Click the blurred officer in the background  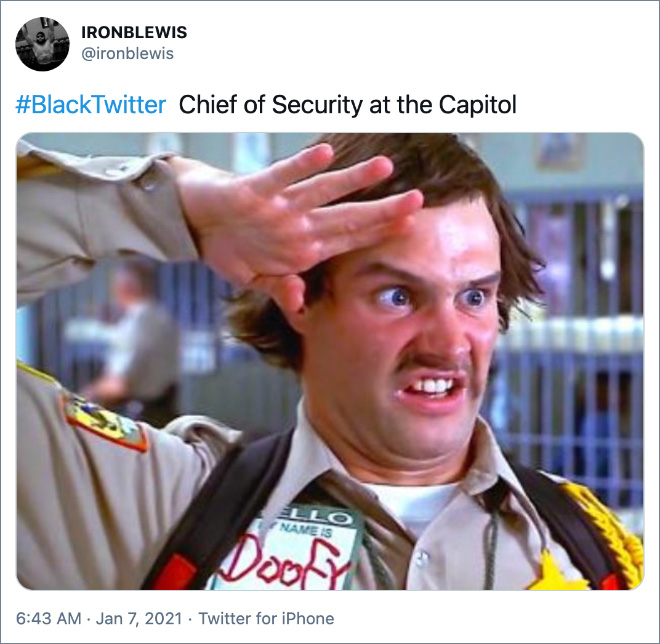(x=135, y=337)
